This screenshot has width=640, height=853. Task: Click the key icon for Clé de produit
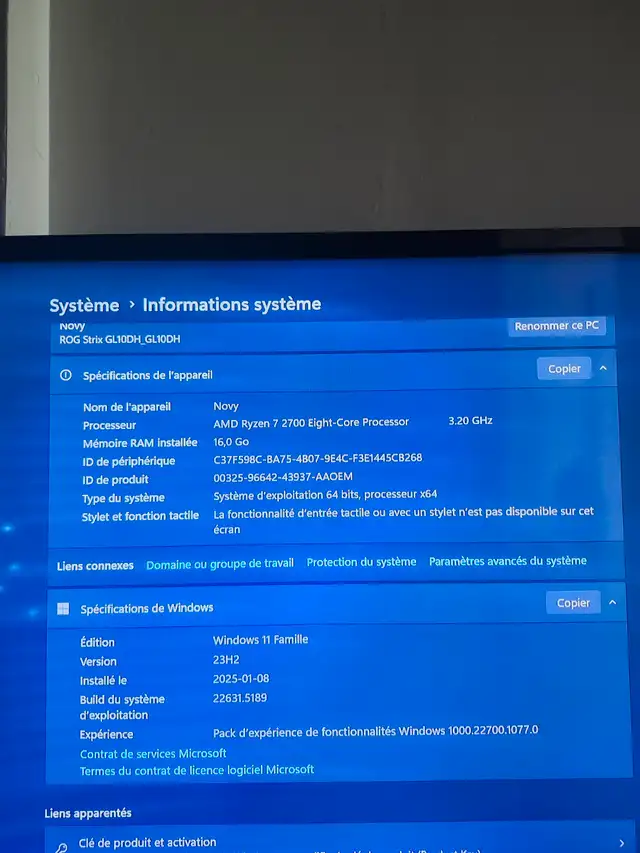[61, 847]
